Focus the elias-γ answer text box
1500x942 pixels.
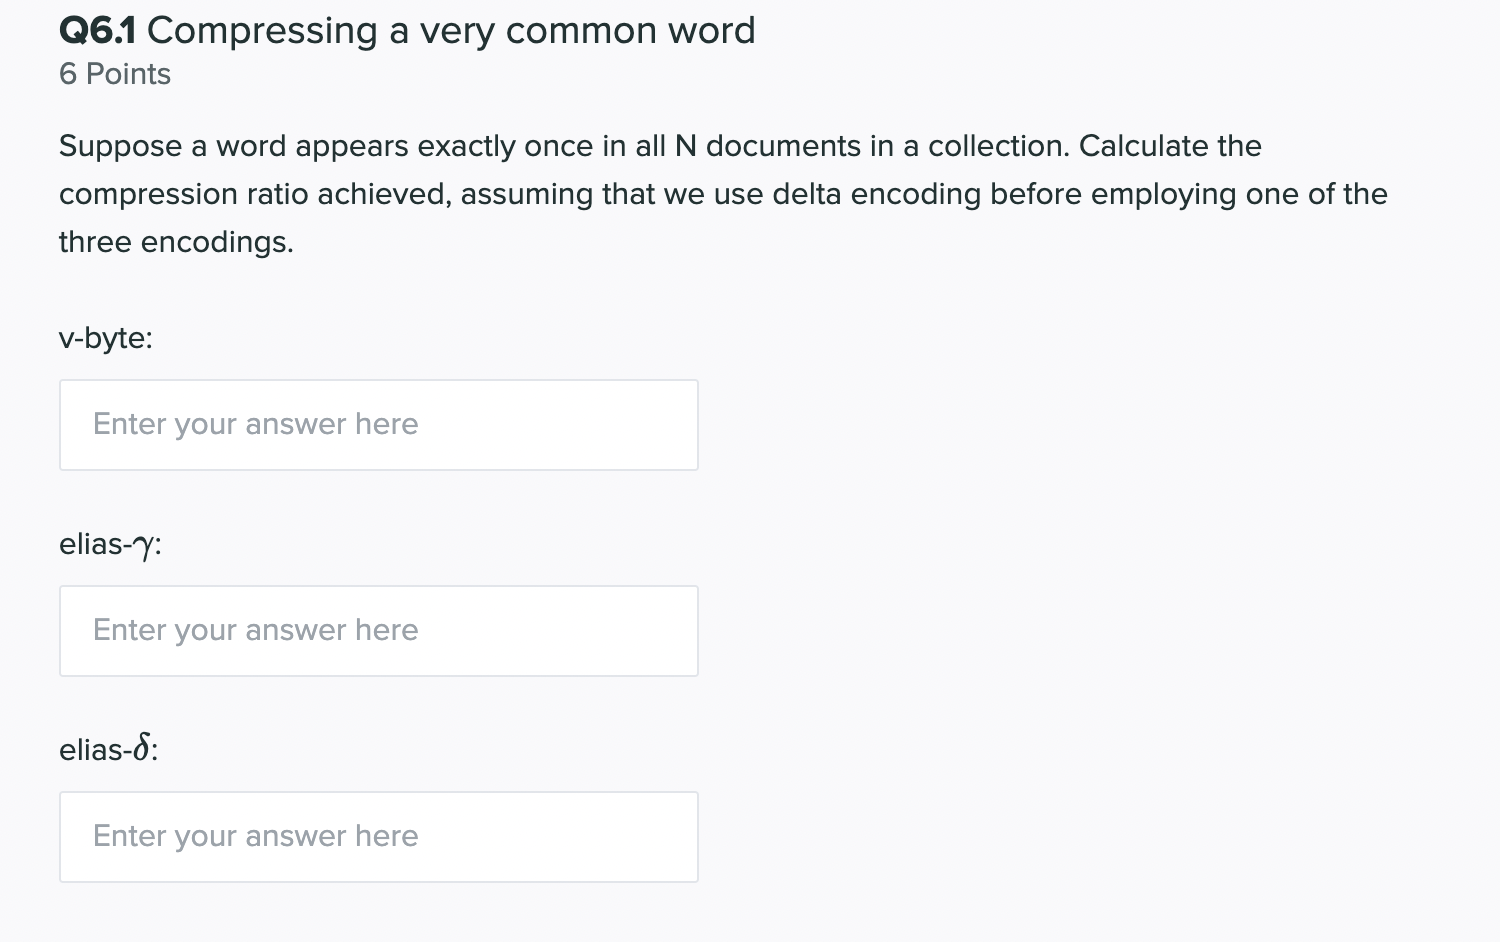[378, 631]
